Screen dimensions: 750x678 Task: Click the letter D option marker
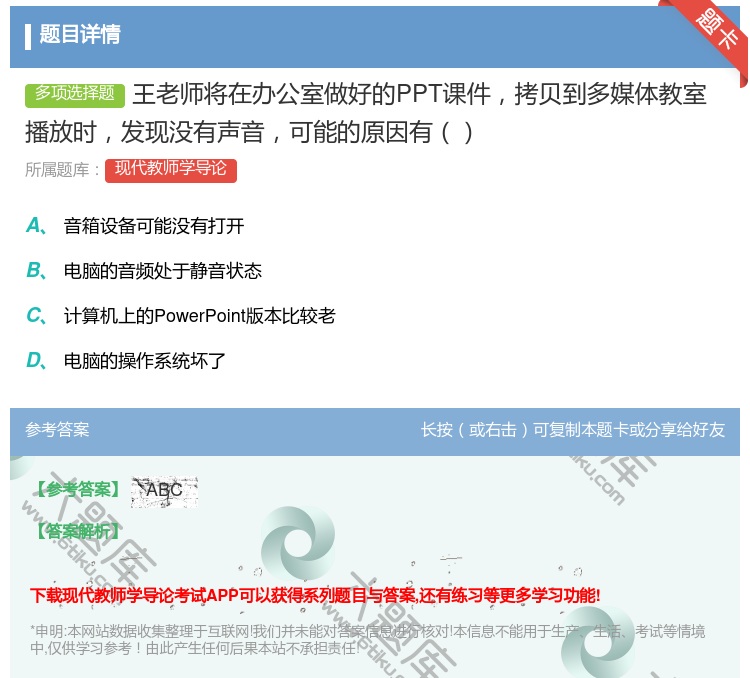click(36, 361)
